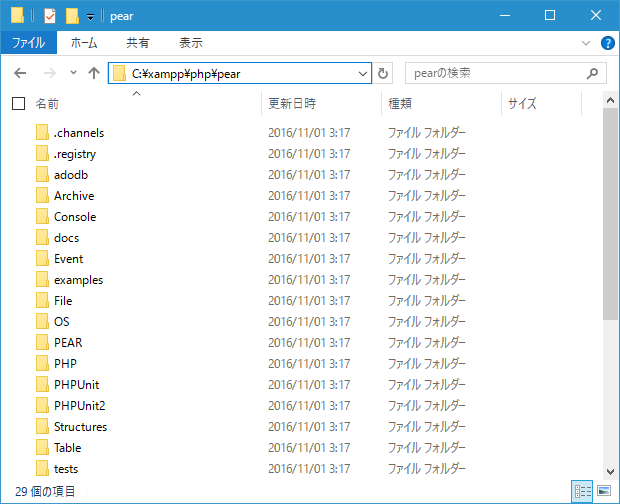Select the docs folder icon
Viewport: 620px width, 504px height.
(x=42, y=238)
